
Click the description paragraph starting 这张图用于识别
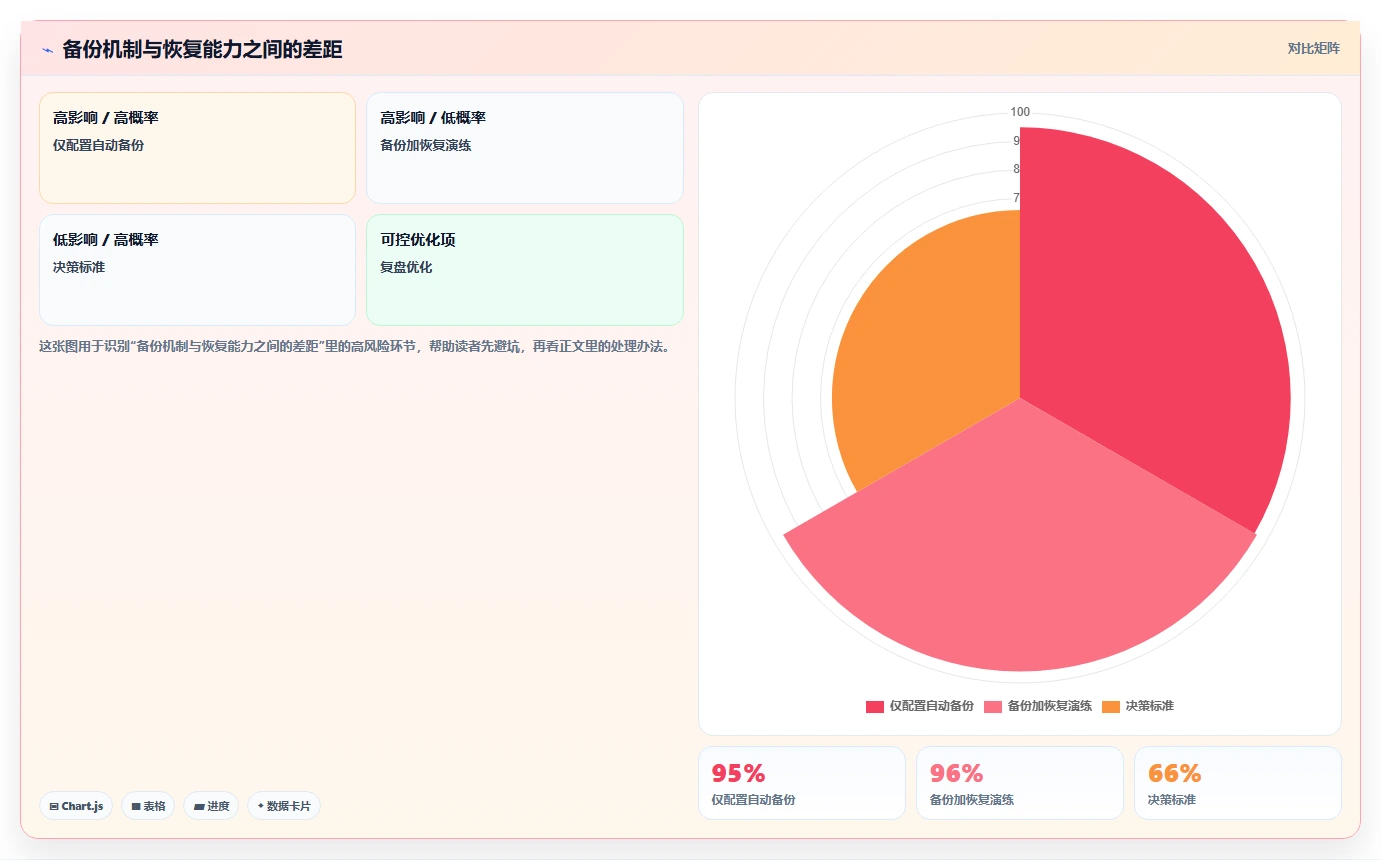tap(354, 347)
